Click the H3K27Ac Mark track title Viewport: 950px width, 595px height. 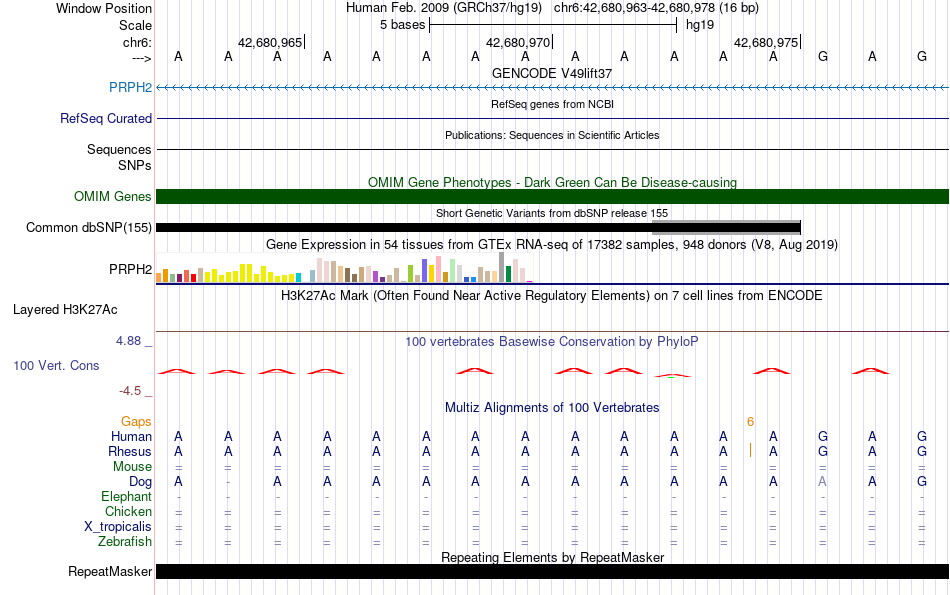click(552, 296)
